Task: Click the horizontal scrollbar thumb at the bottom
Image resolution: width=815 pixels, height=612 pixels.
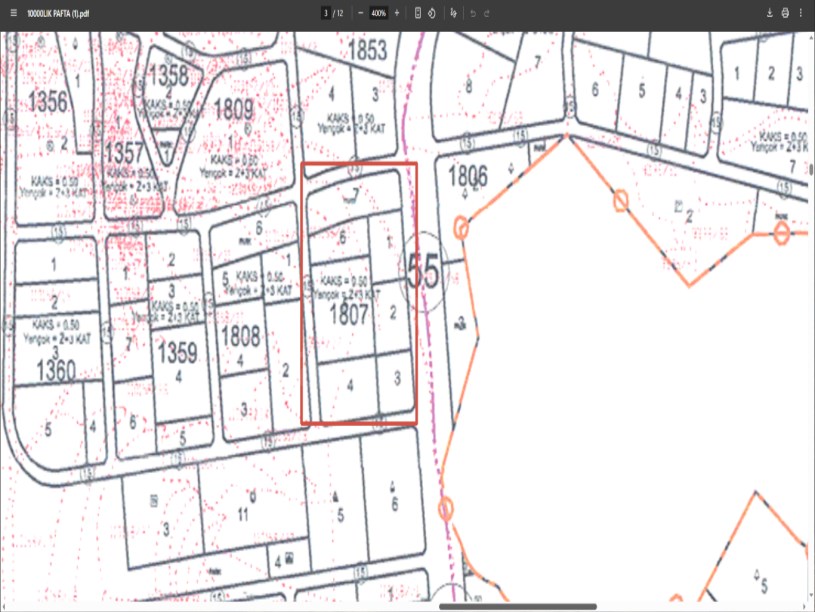Action: coord(517,607)
